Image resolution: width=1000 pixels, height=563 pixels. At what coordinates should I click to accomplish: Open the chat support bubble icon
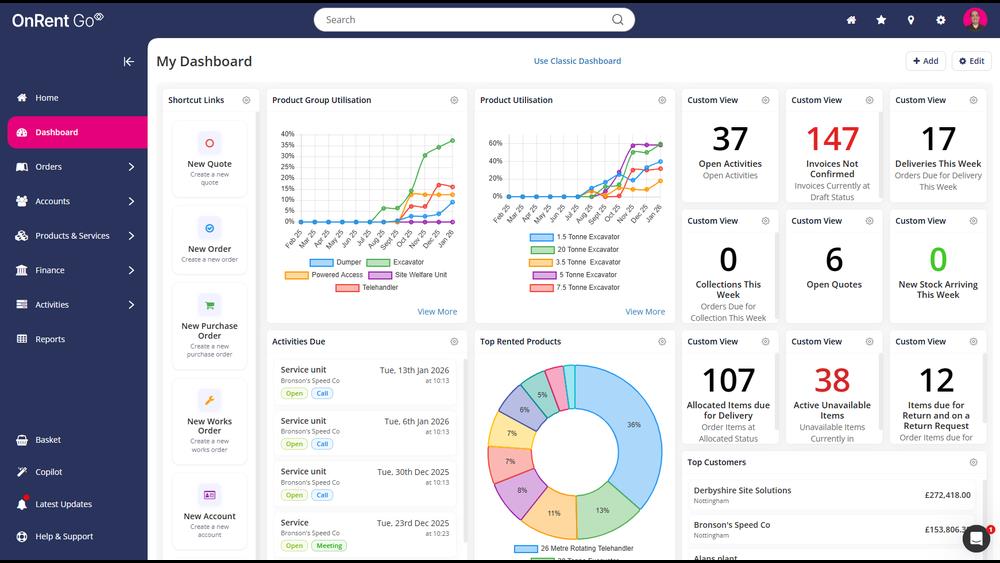[x=975, y=538]
